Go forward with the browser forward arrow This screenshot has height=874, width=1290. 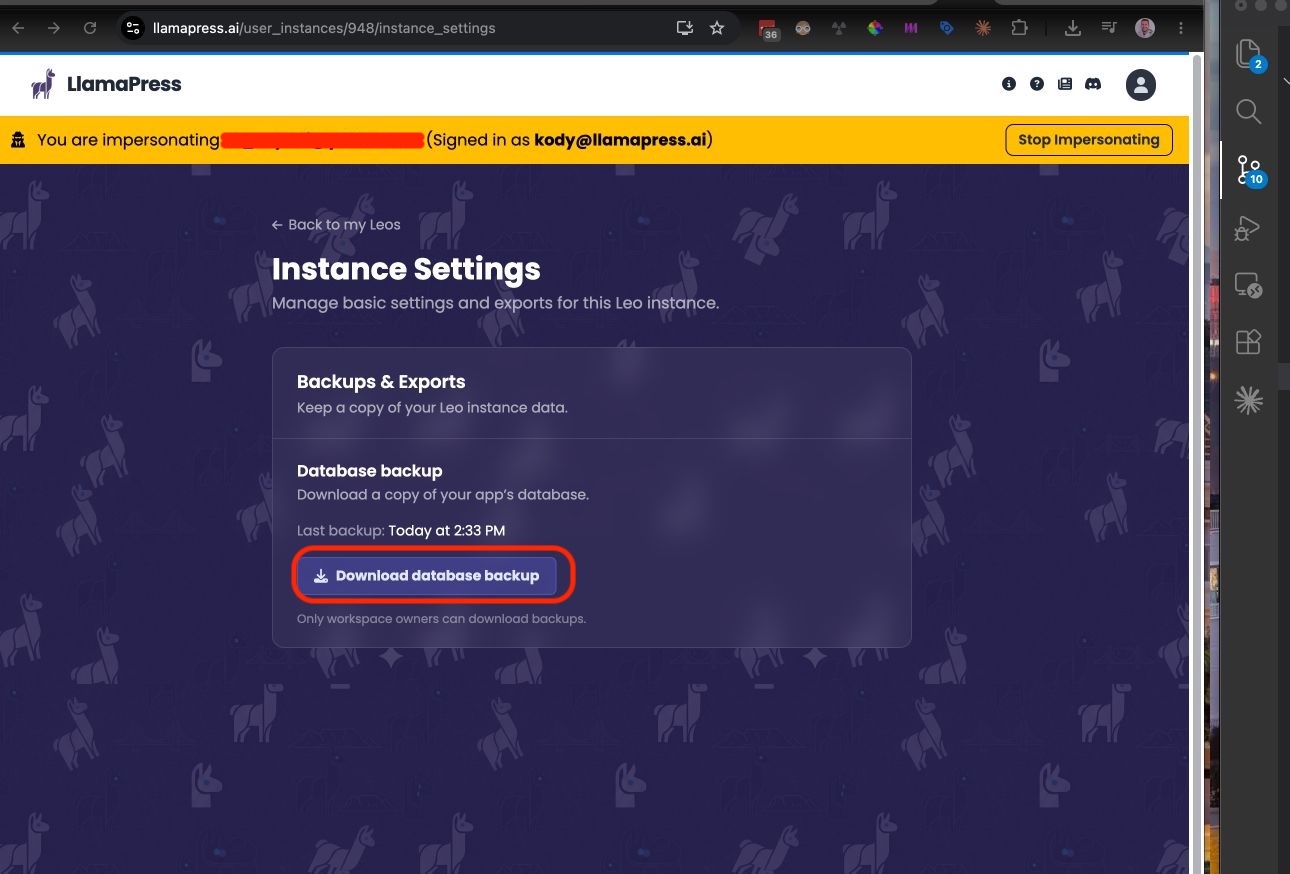[54, 28]
